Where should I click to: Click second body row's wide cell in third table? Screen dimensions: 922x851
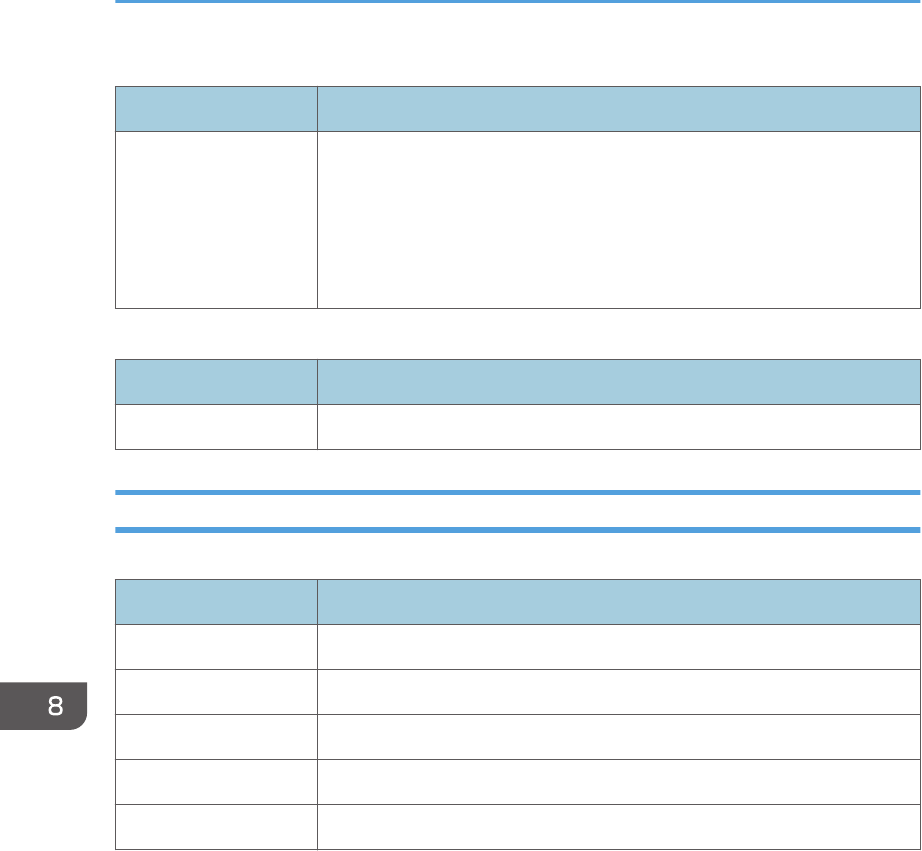pyautogui.click(x=619, y=692)
